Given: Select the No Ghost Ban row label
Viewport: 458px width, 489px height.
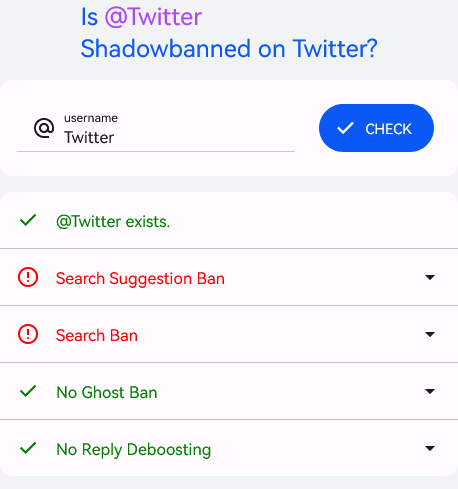Looking at the screenshot, I should (107, 392).
